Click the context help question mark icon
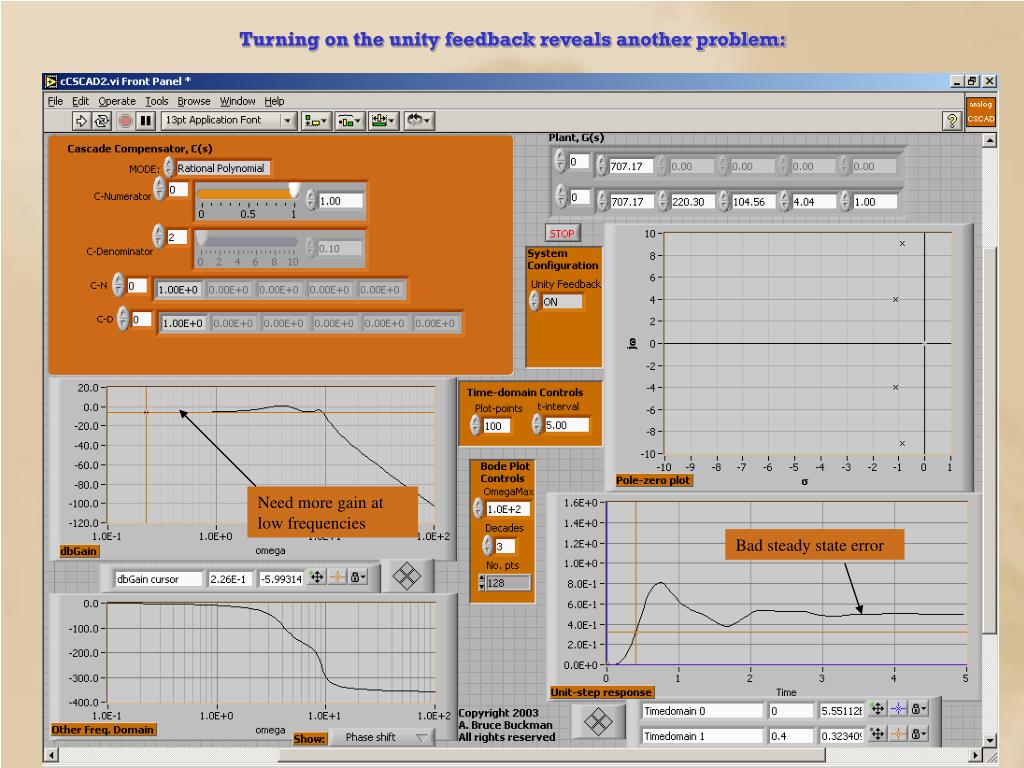 [952, 120]
